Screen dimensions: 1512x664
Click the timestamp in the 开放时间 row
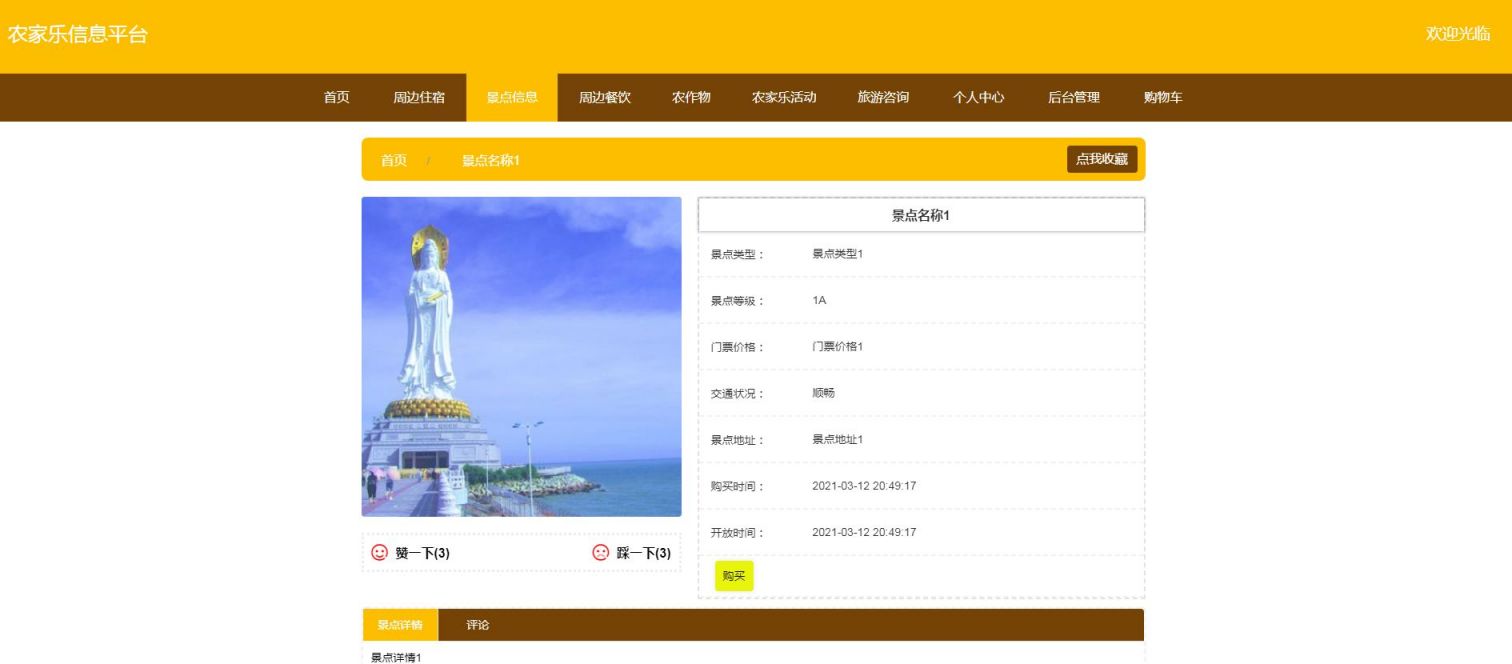(864, 532)
